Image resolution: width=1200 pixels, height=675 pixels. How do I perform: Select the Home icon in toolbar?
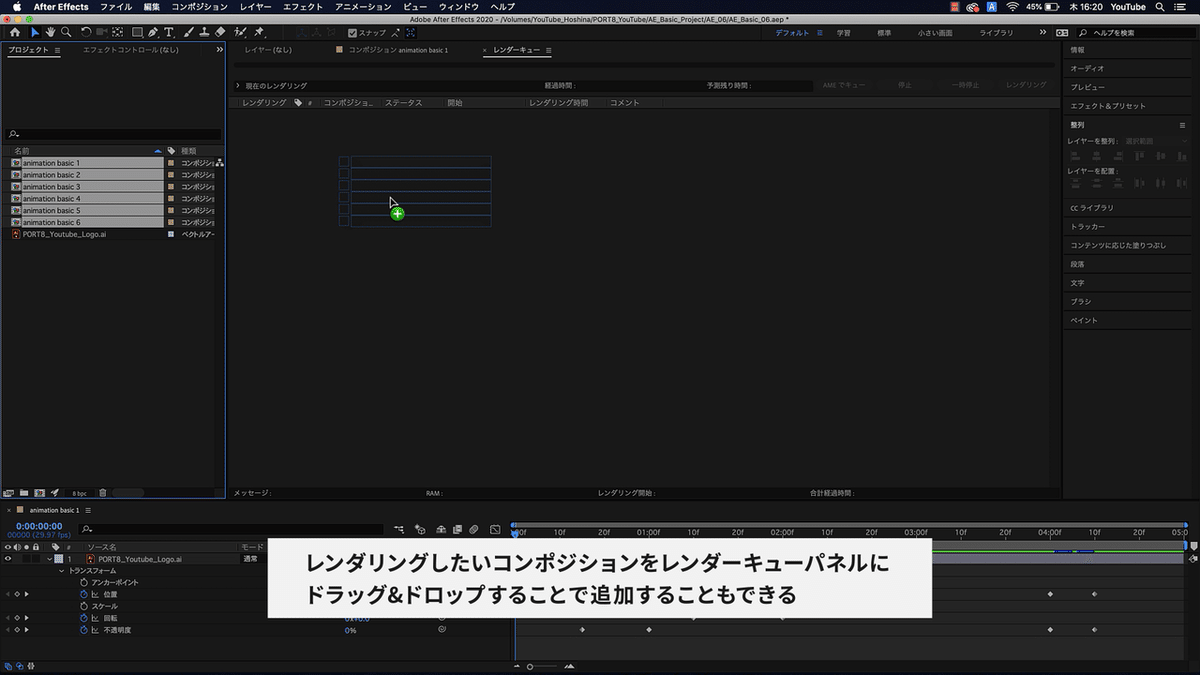[x=14, y=33]
